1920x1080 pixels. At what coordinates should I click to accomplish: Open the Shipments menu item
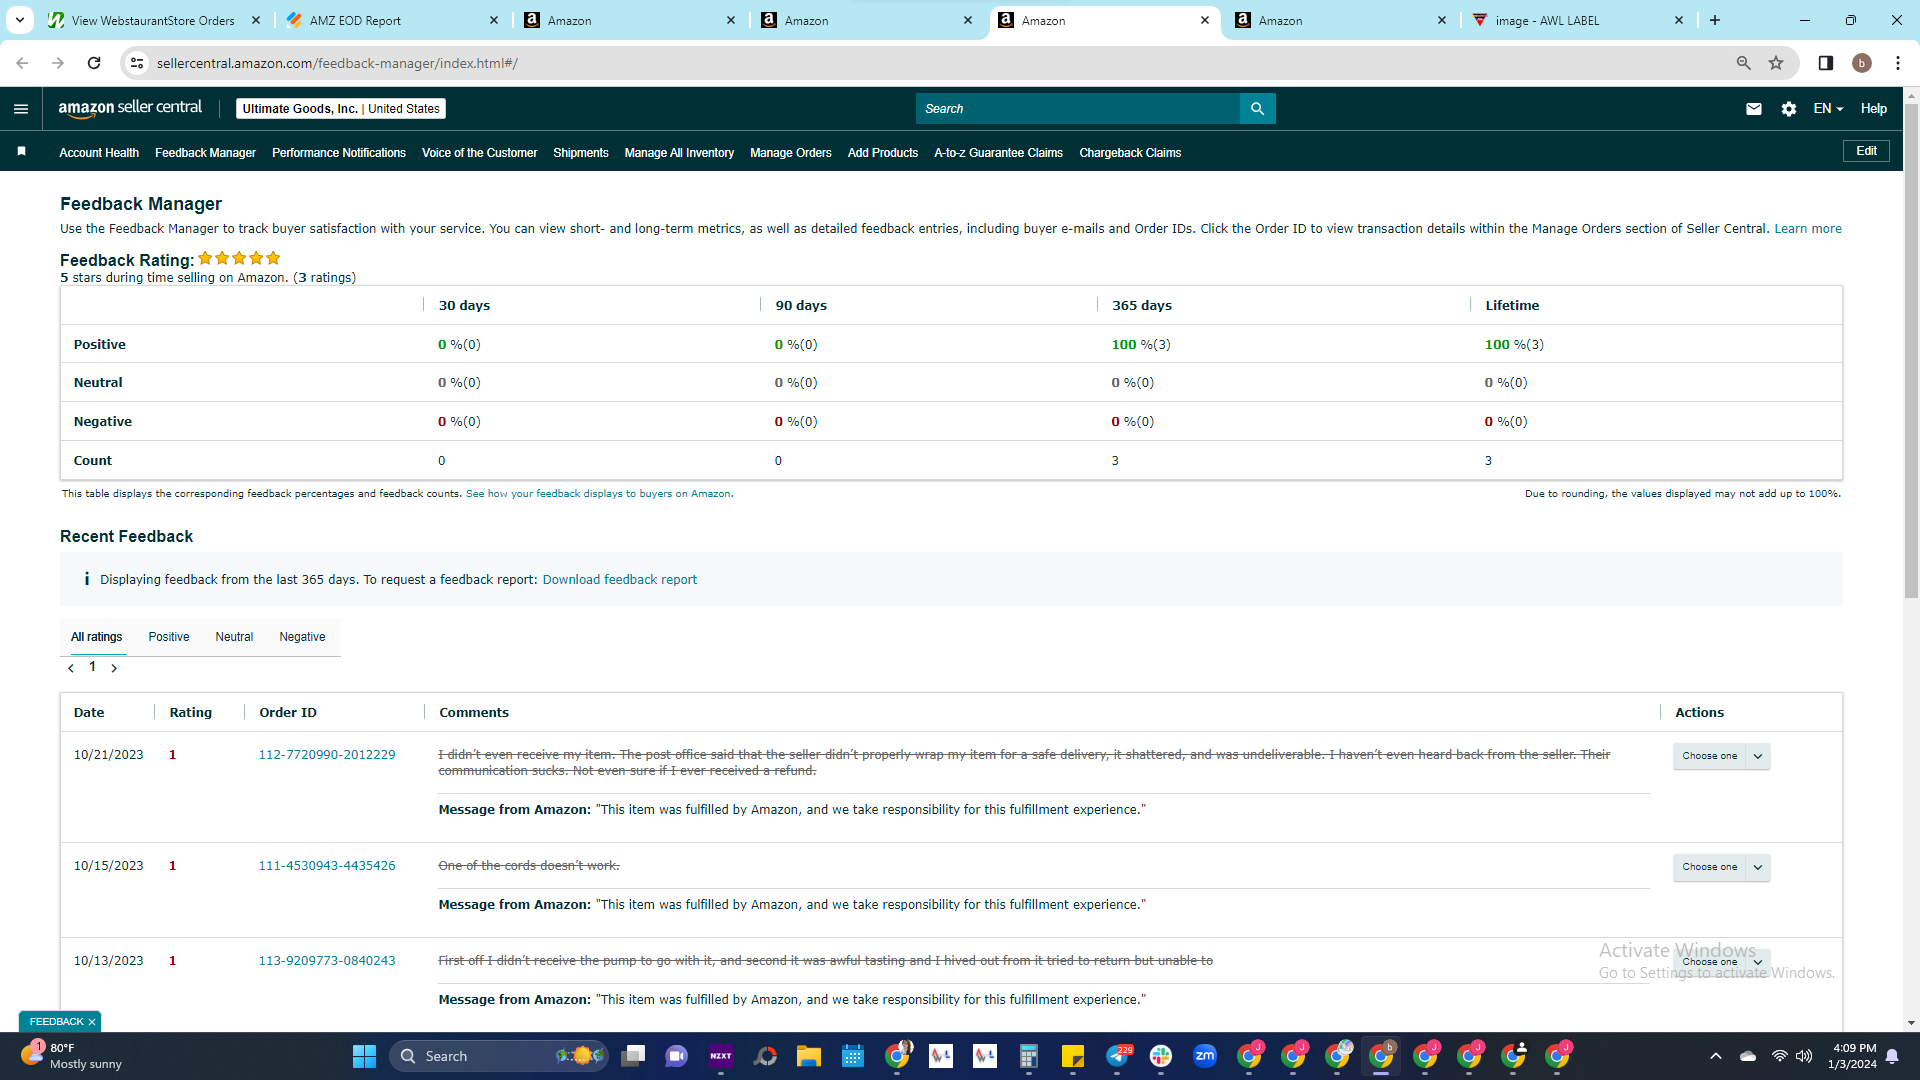point(581,153)
